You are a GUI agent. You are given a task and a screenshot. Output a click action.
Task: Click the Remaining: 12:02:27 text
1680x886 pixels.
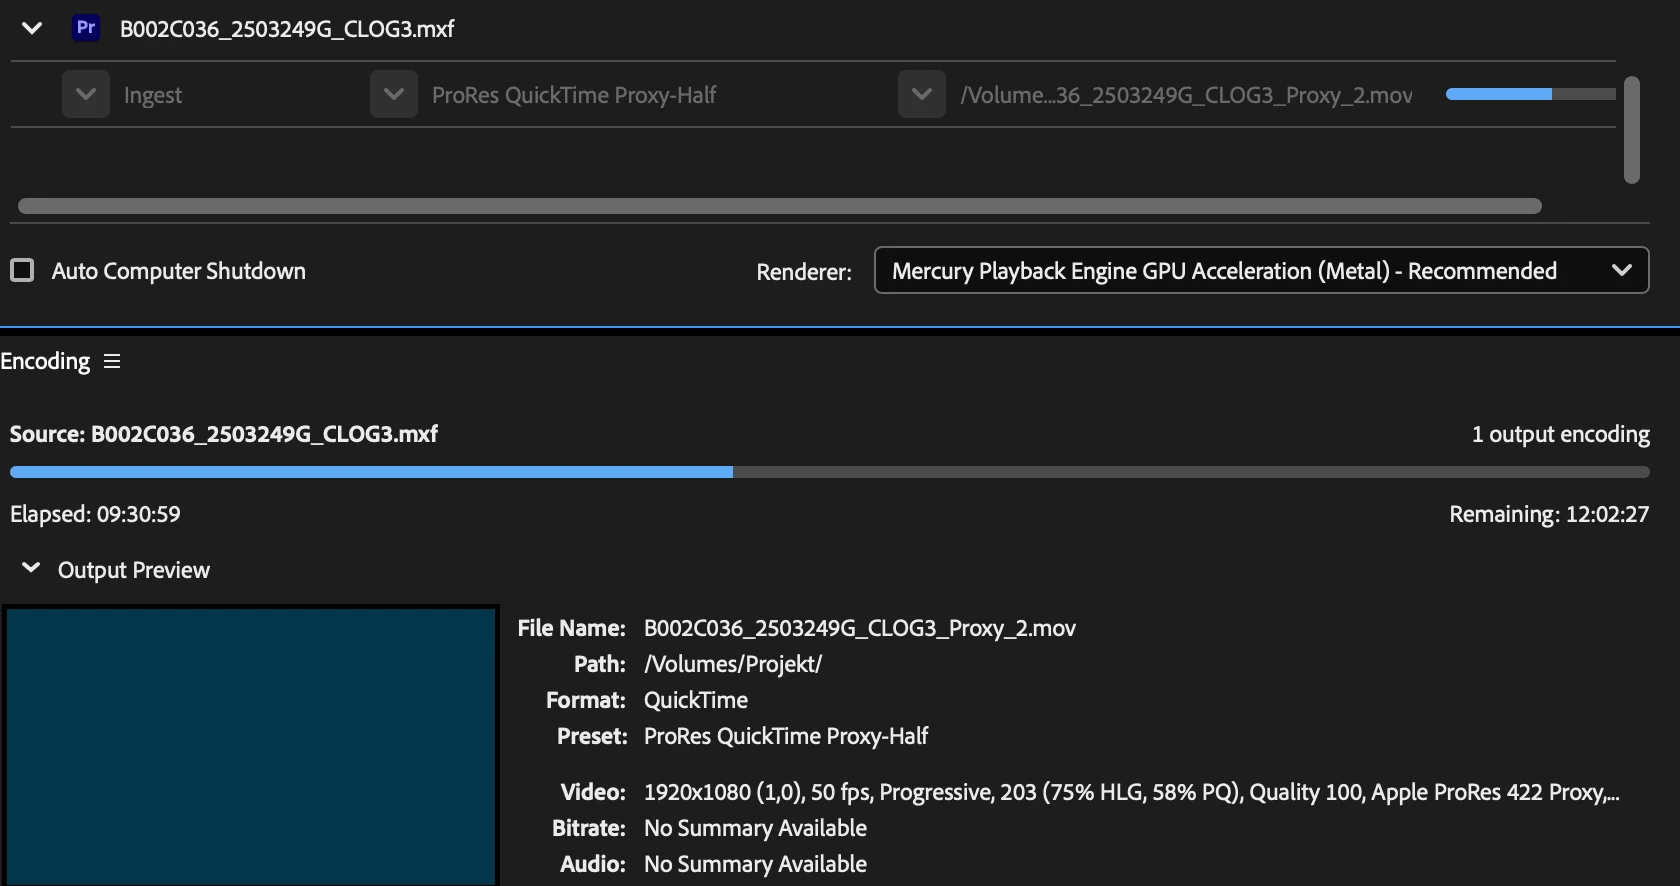pos(1549,514)
